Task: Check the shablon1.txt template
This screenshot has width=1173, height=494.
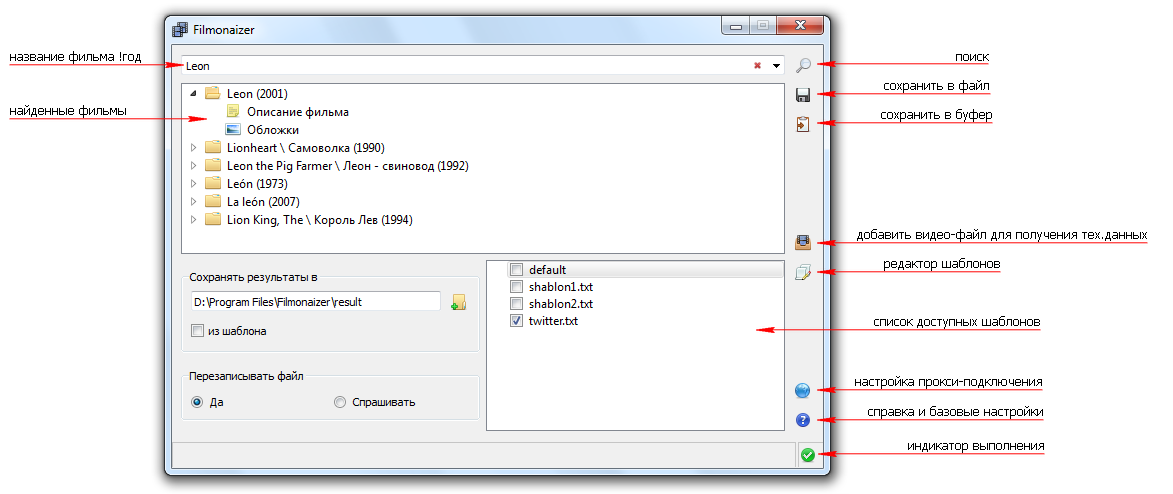Action: 516,287
